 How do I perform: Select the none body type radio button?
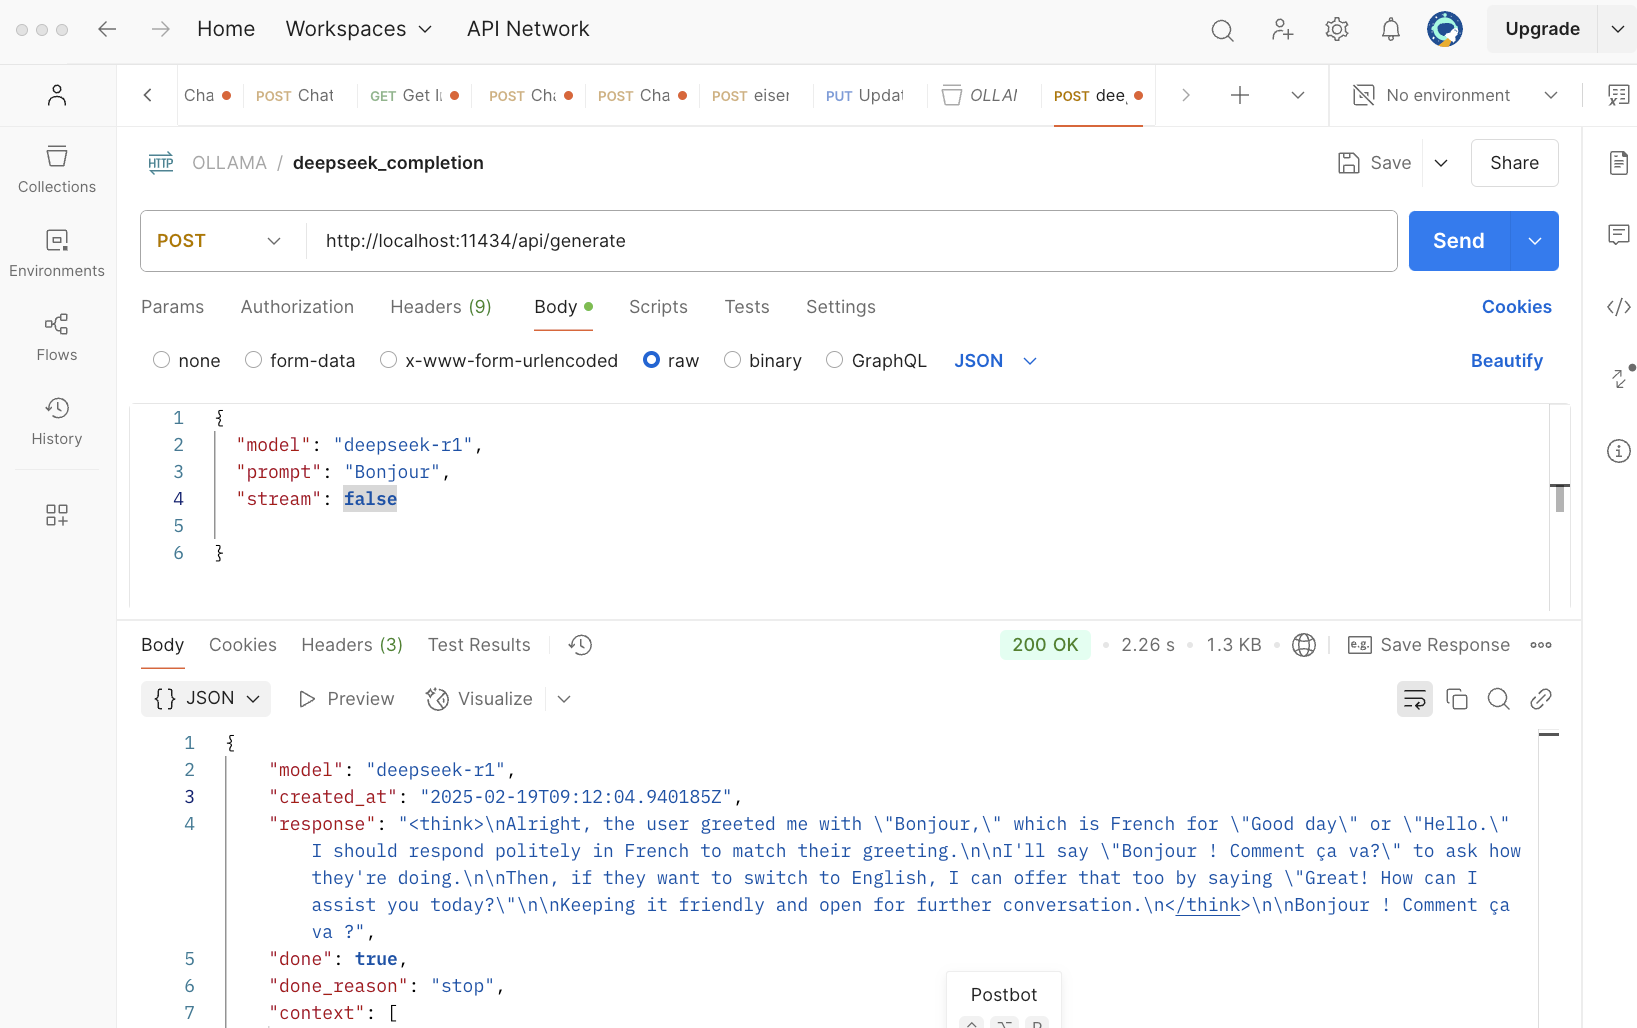162,360
